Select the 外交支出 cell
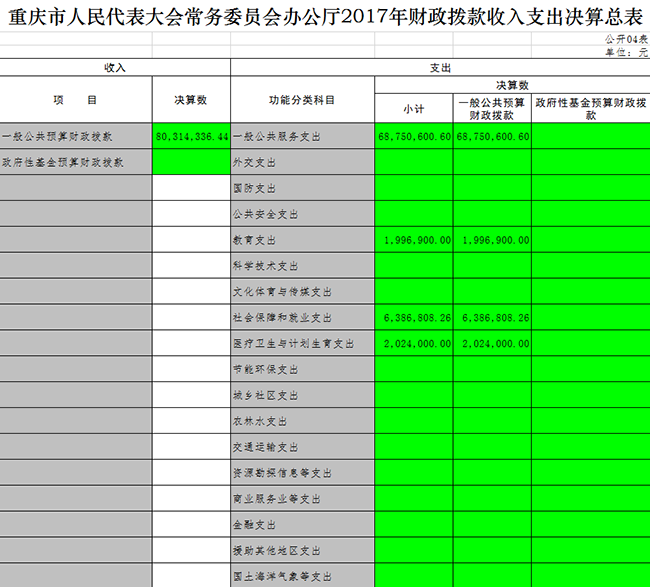 (302, 161)
